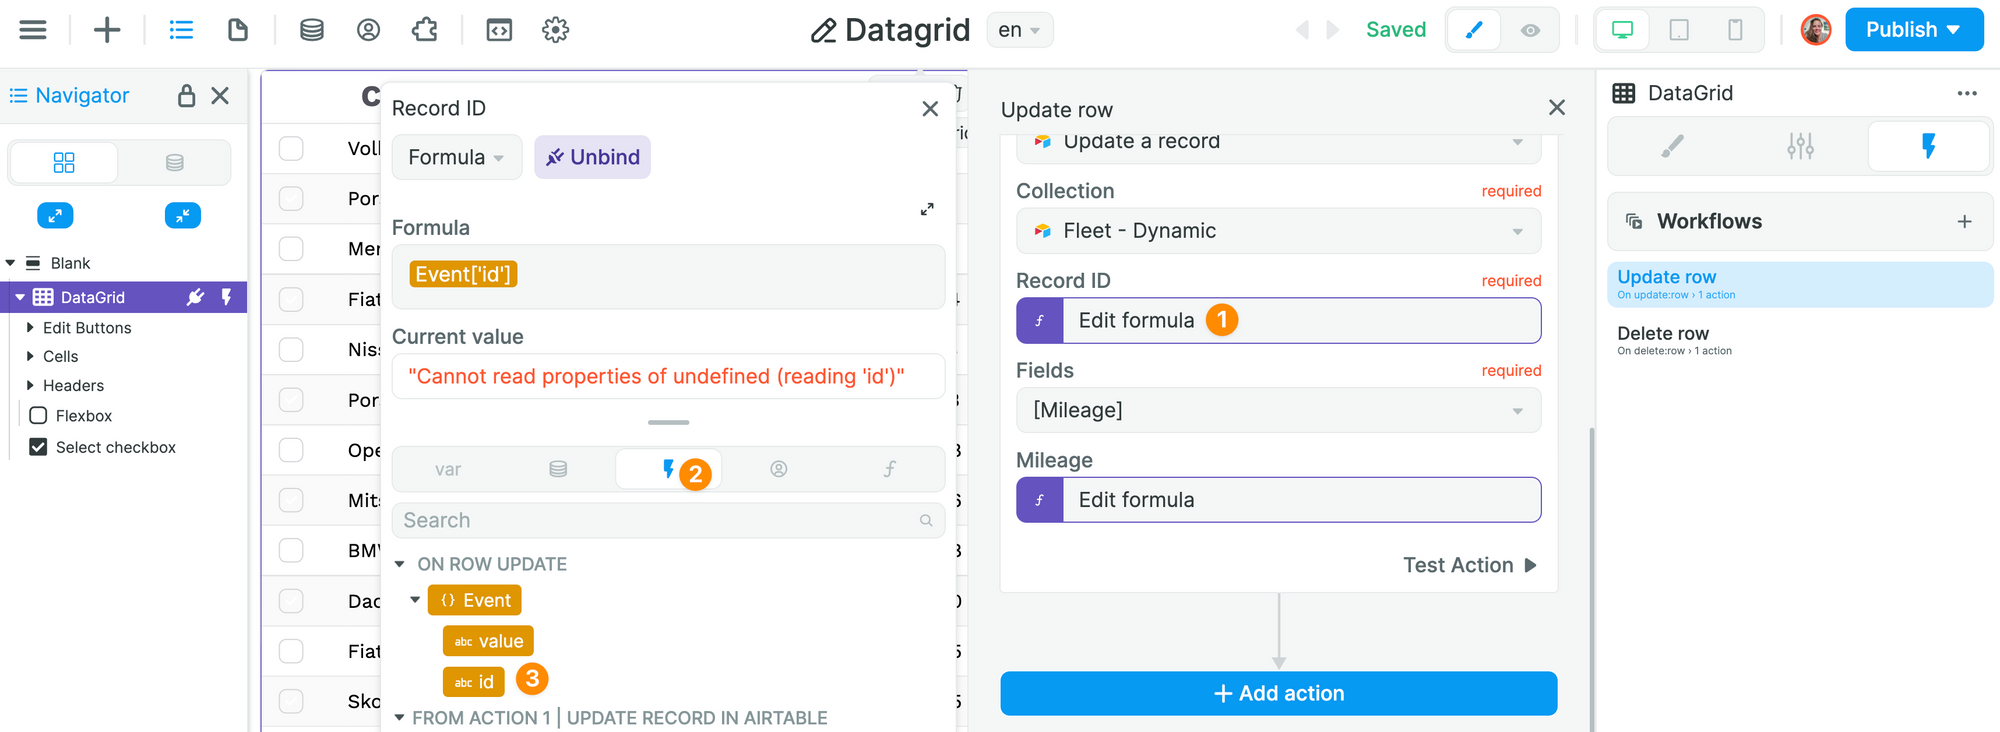Screen dimensions: 2000x732
Task: Select mobile viewport
Action: click(x=1735, y=30)
